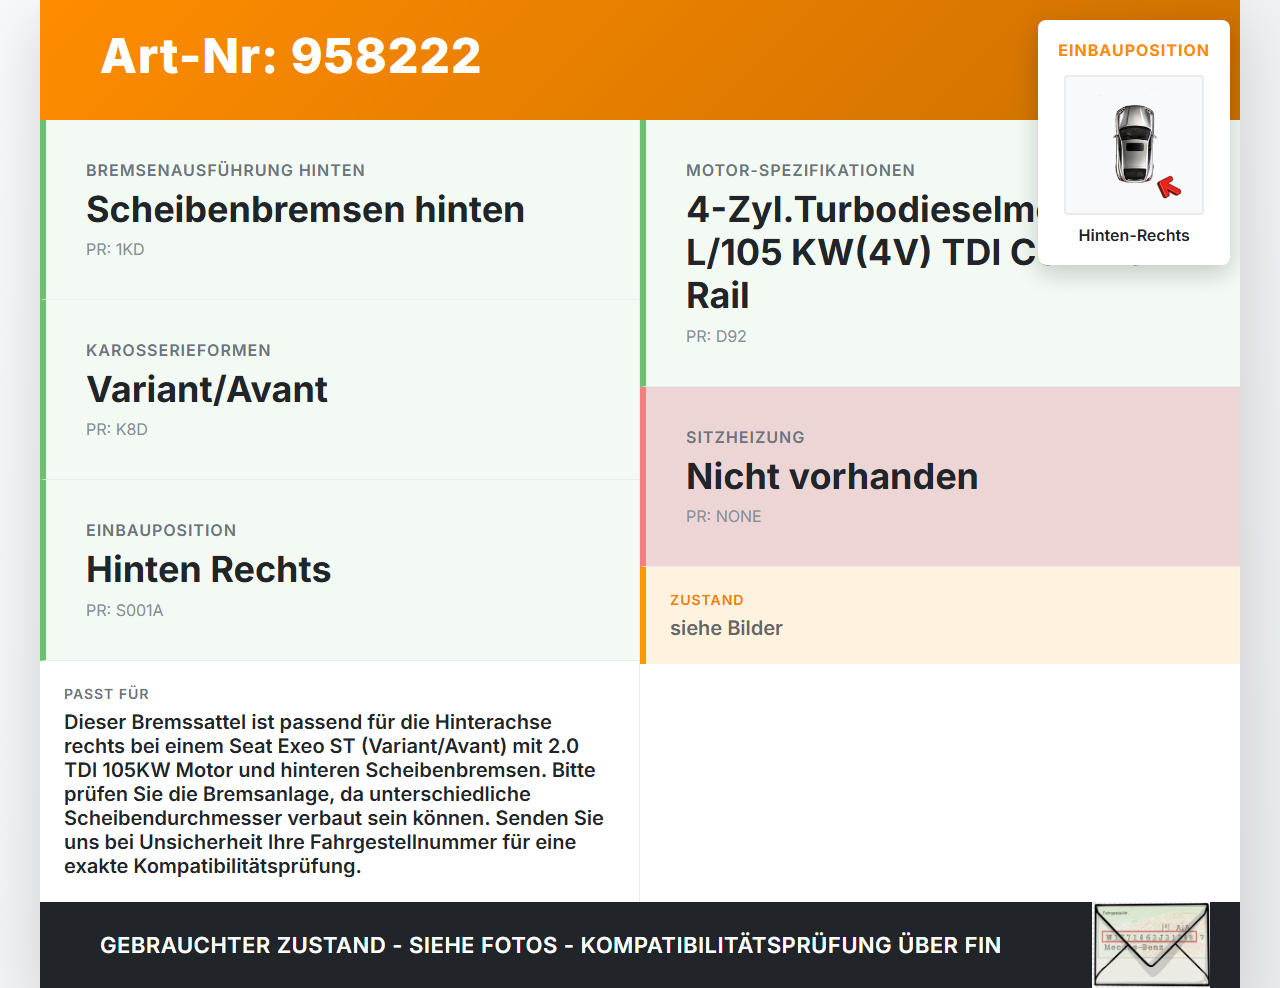1280x988 pixels.
Task: Select the EINBAUPOSITION car thumbnail frame
Action: coord(1133,145)
